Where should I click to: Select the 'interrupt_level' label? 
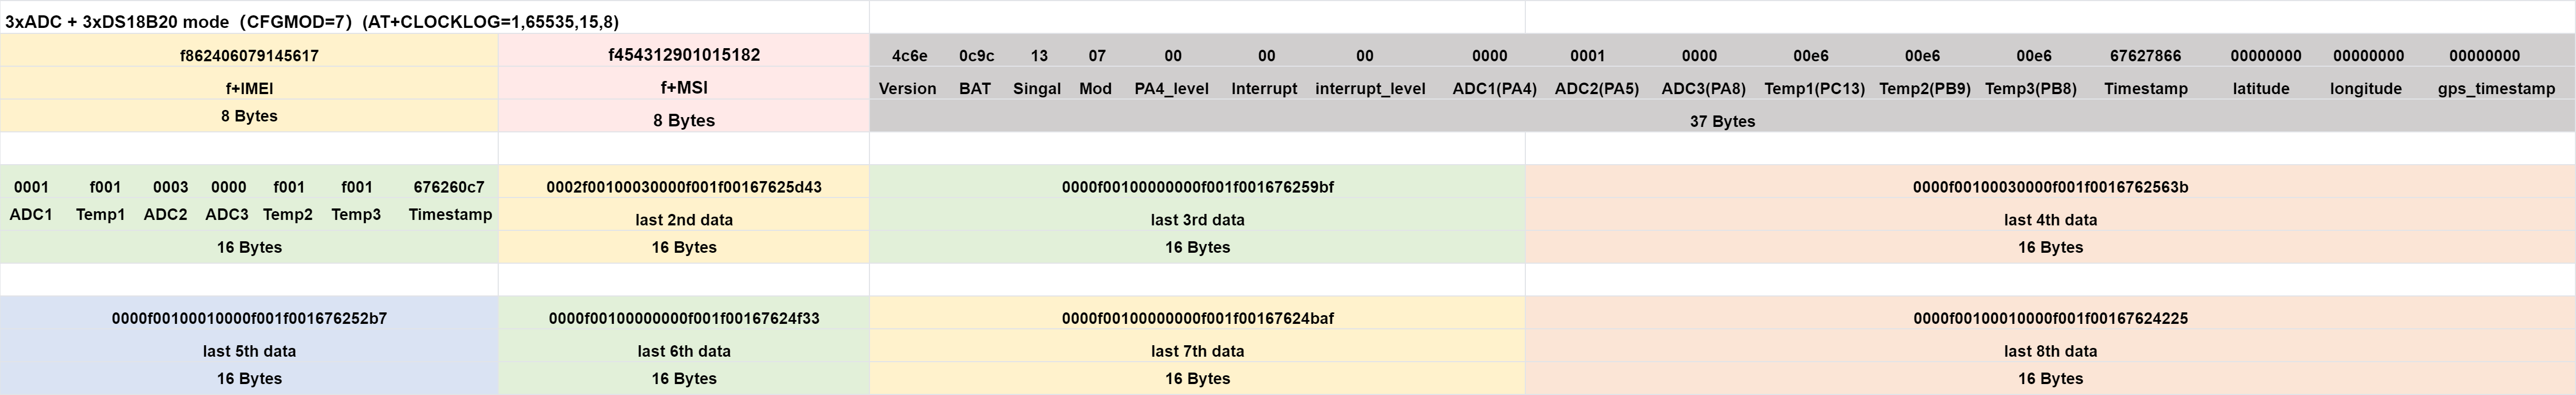(1370, 89)
